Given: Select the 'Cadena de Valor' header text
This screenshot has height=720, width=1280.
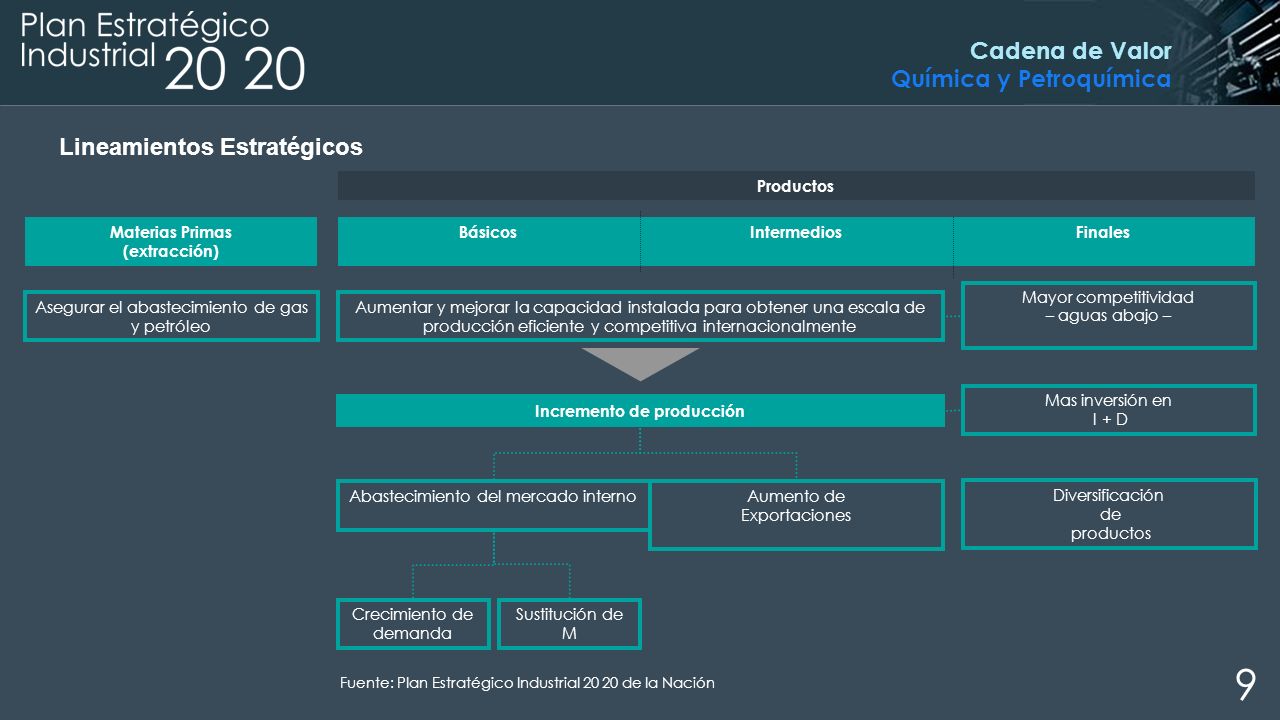Looking at the screenshot, I should 1071,51.
